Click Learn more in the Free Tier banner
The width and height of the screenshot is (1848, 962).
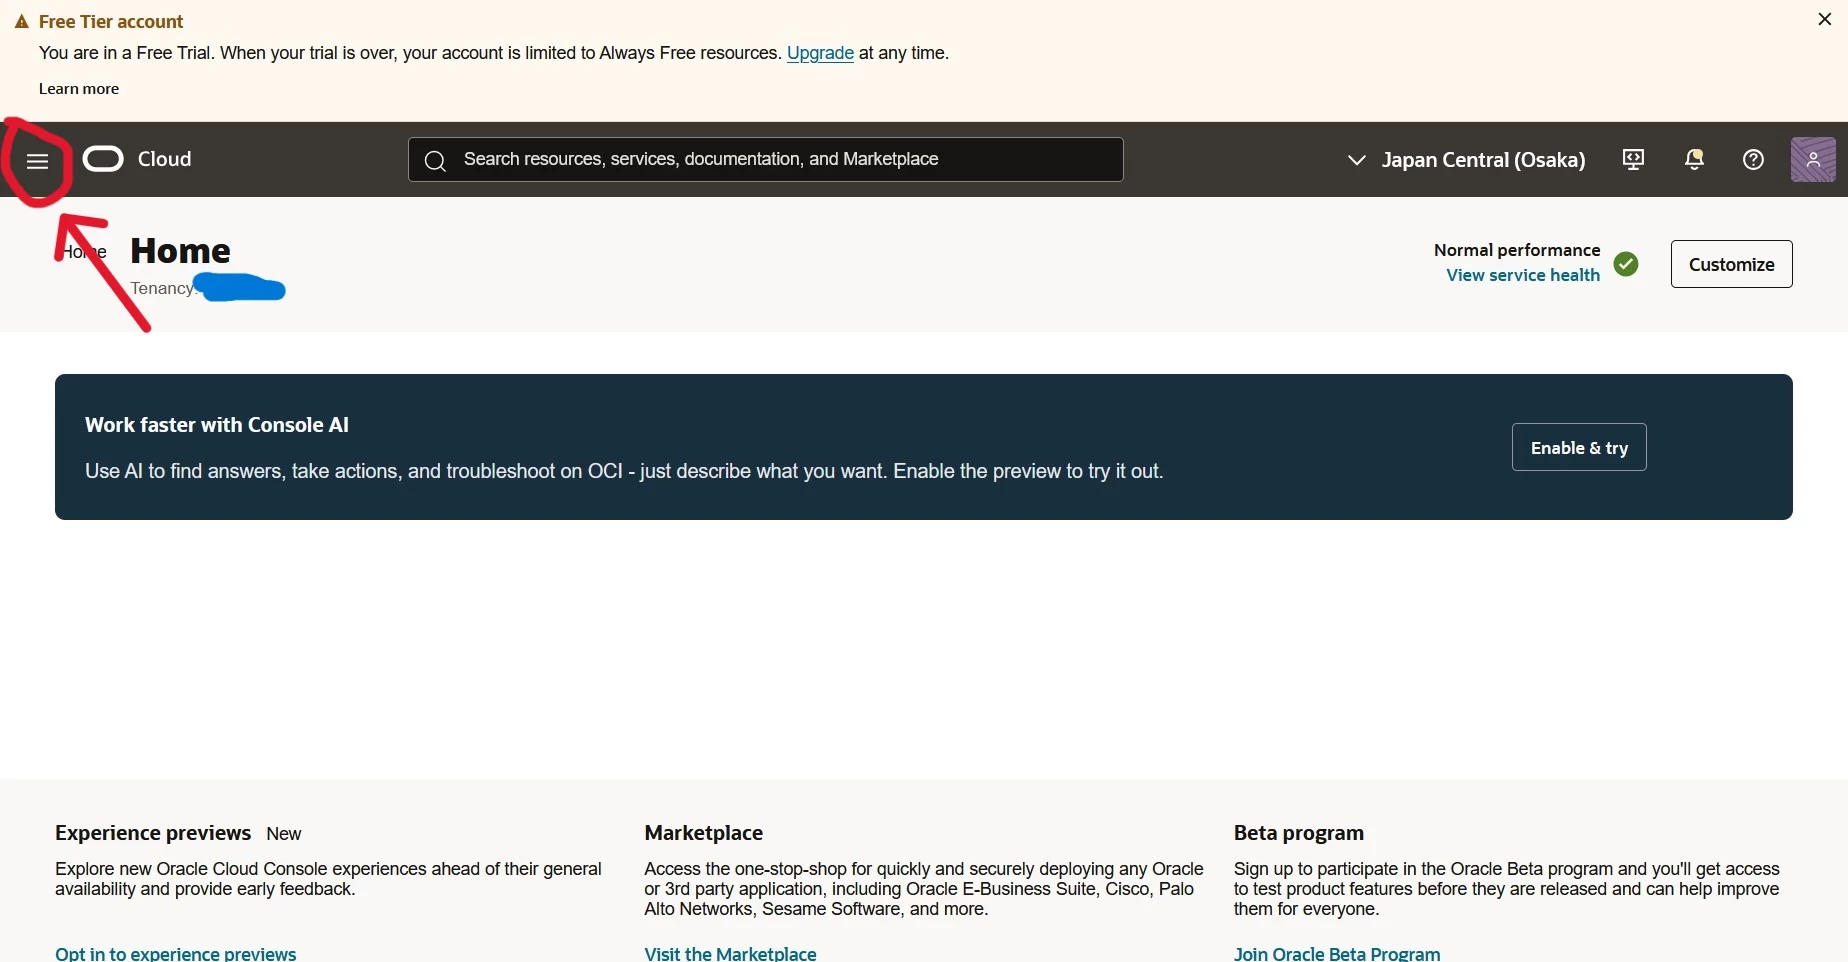[79, 89]
